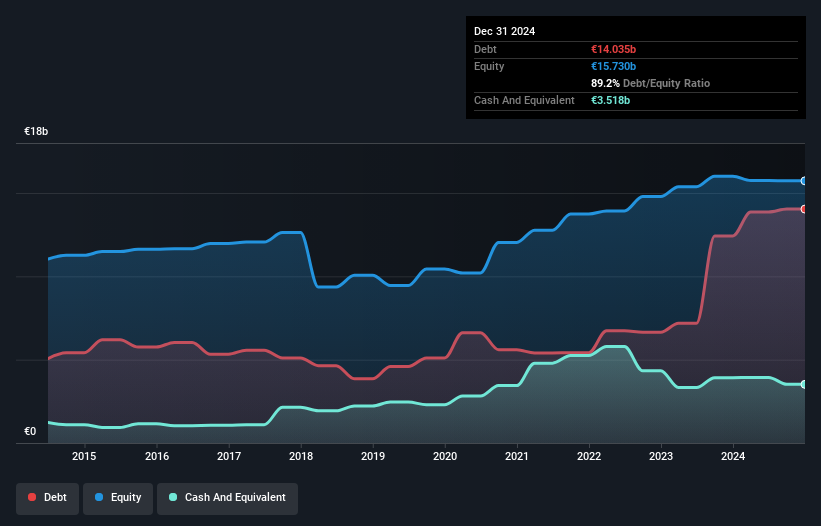This screenshot has height=526, width=821.
Task: Click the teal Cash endpoint marker
Action: 804,385
